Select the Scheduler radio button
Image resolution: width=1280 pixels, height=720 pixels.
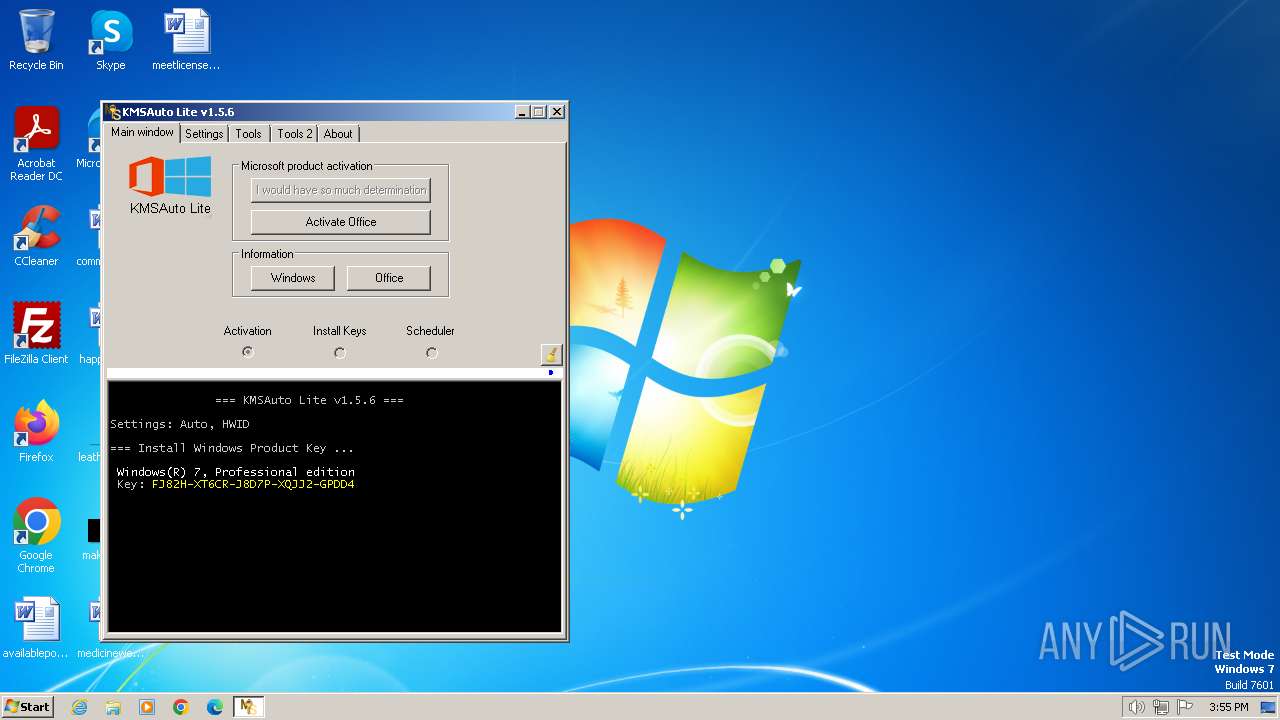tap(431, 352)
